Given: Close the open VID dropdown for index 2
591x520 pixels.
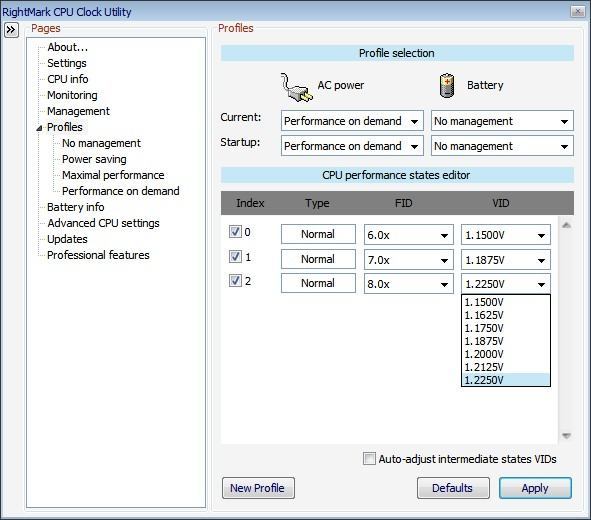Looking at the screenshot, I should 505,284.
